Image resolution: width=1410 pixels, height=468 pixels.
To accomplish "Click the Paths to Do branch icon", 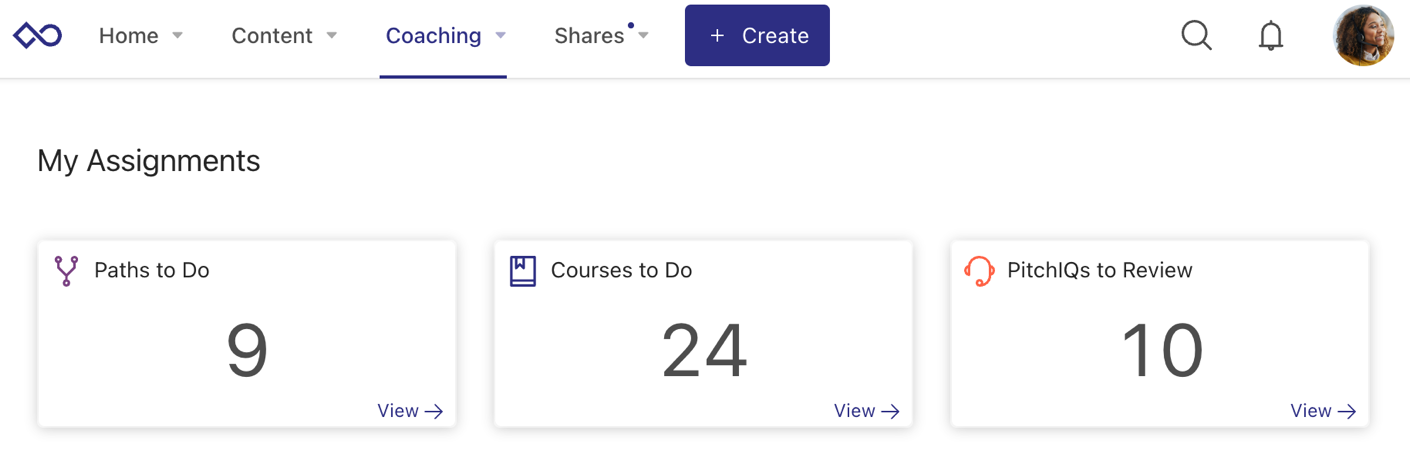I will [x=66, y=271].
